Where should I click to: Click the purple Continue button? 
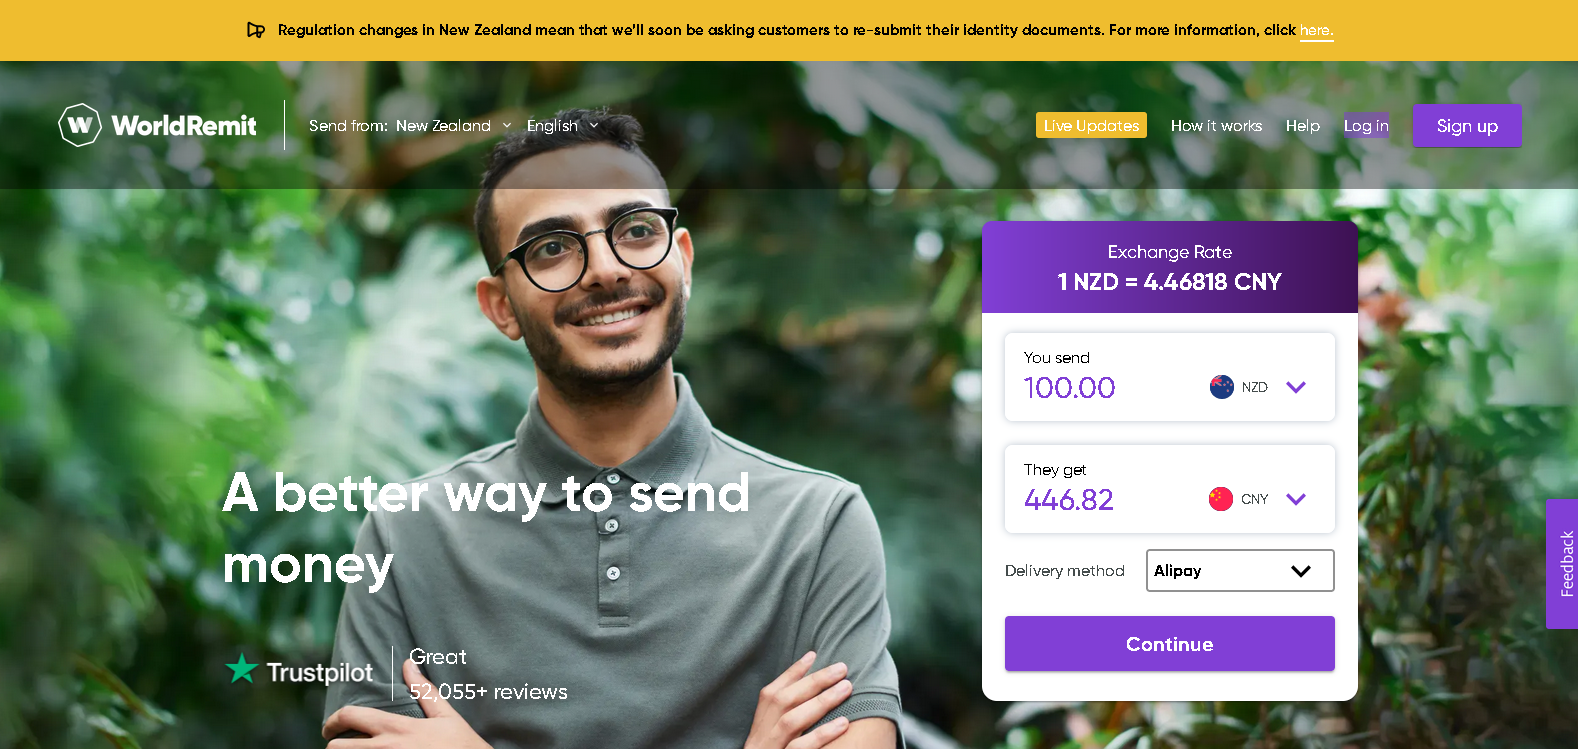[x=1170, y=644]
